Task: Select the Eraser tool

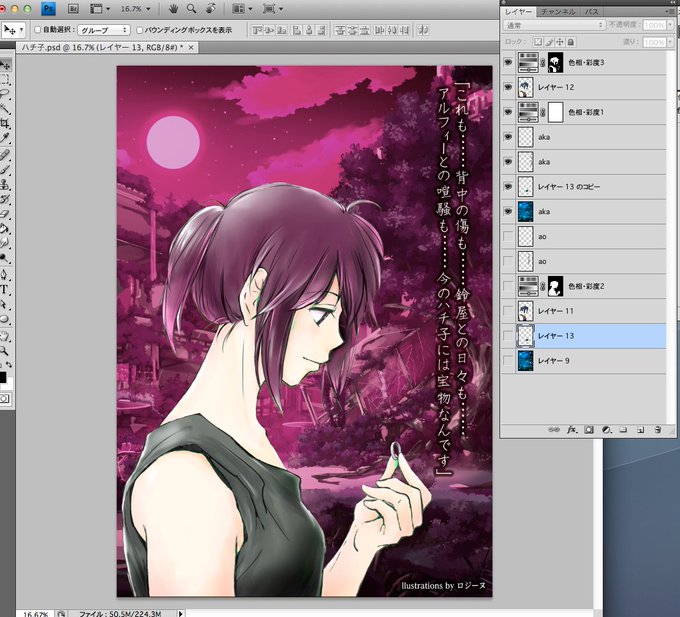Action: (5, 214)
